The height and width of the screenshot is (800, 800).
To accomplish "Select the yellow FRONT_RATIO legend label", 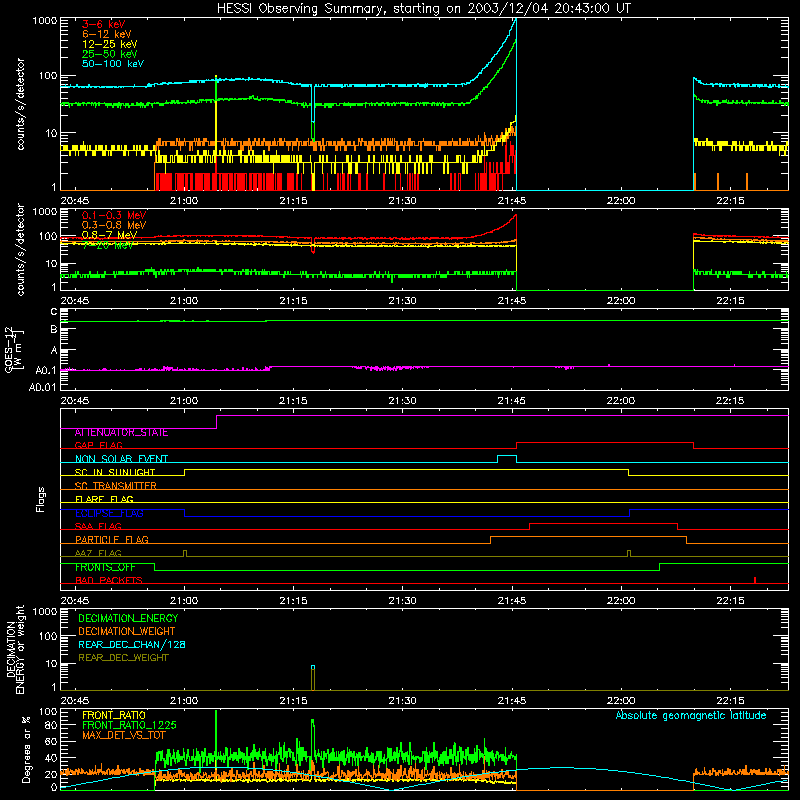I will [114, 715].
